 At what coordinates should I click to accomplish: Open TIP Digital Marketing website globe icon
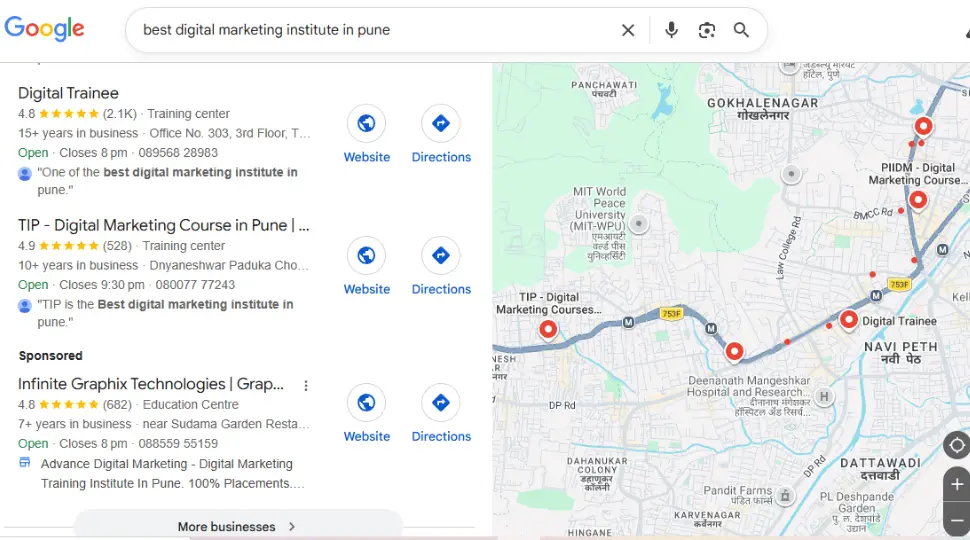tap(366, 255)
